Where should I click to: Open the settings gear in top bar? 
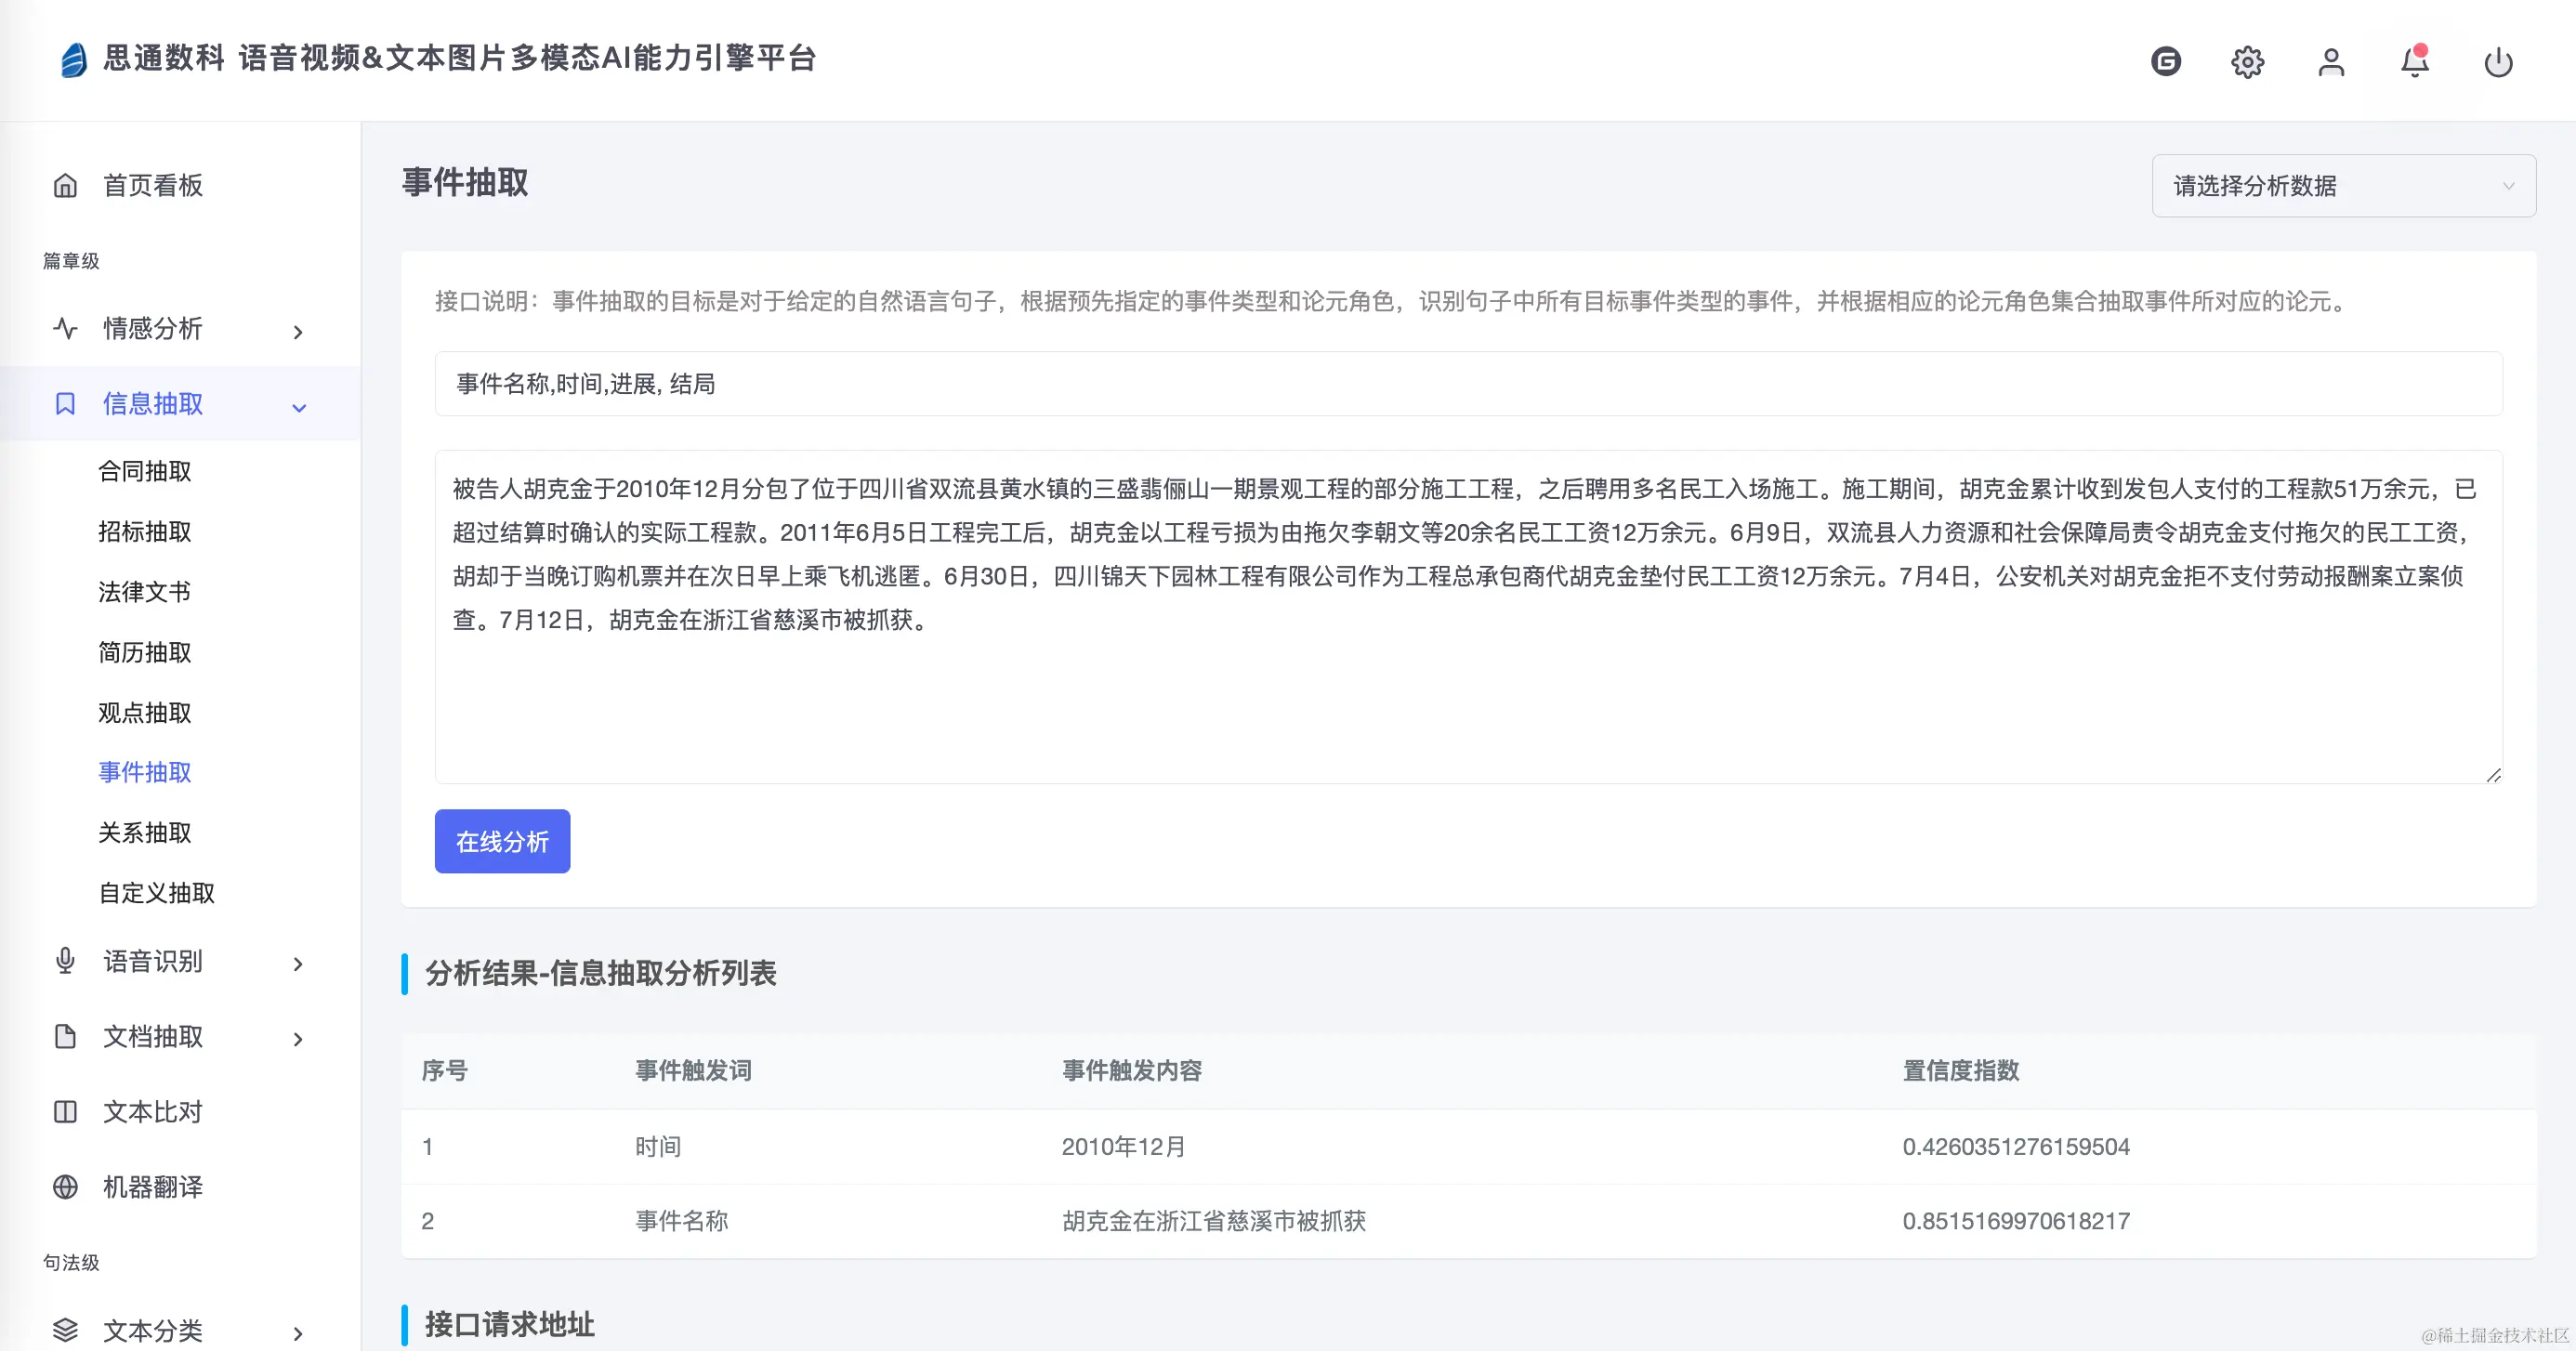[x=2247, y=62]
